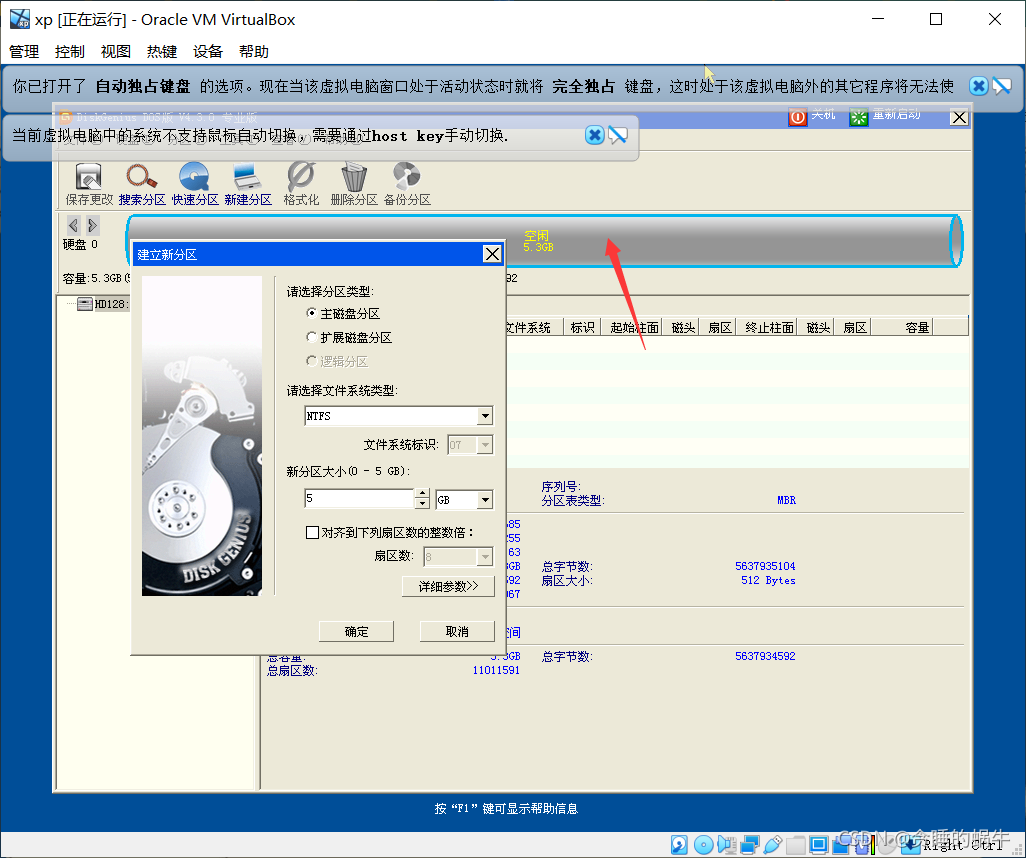Click the display status icon

click(818, 844)
